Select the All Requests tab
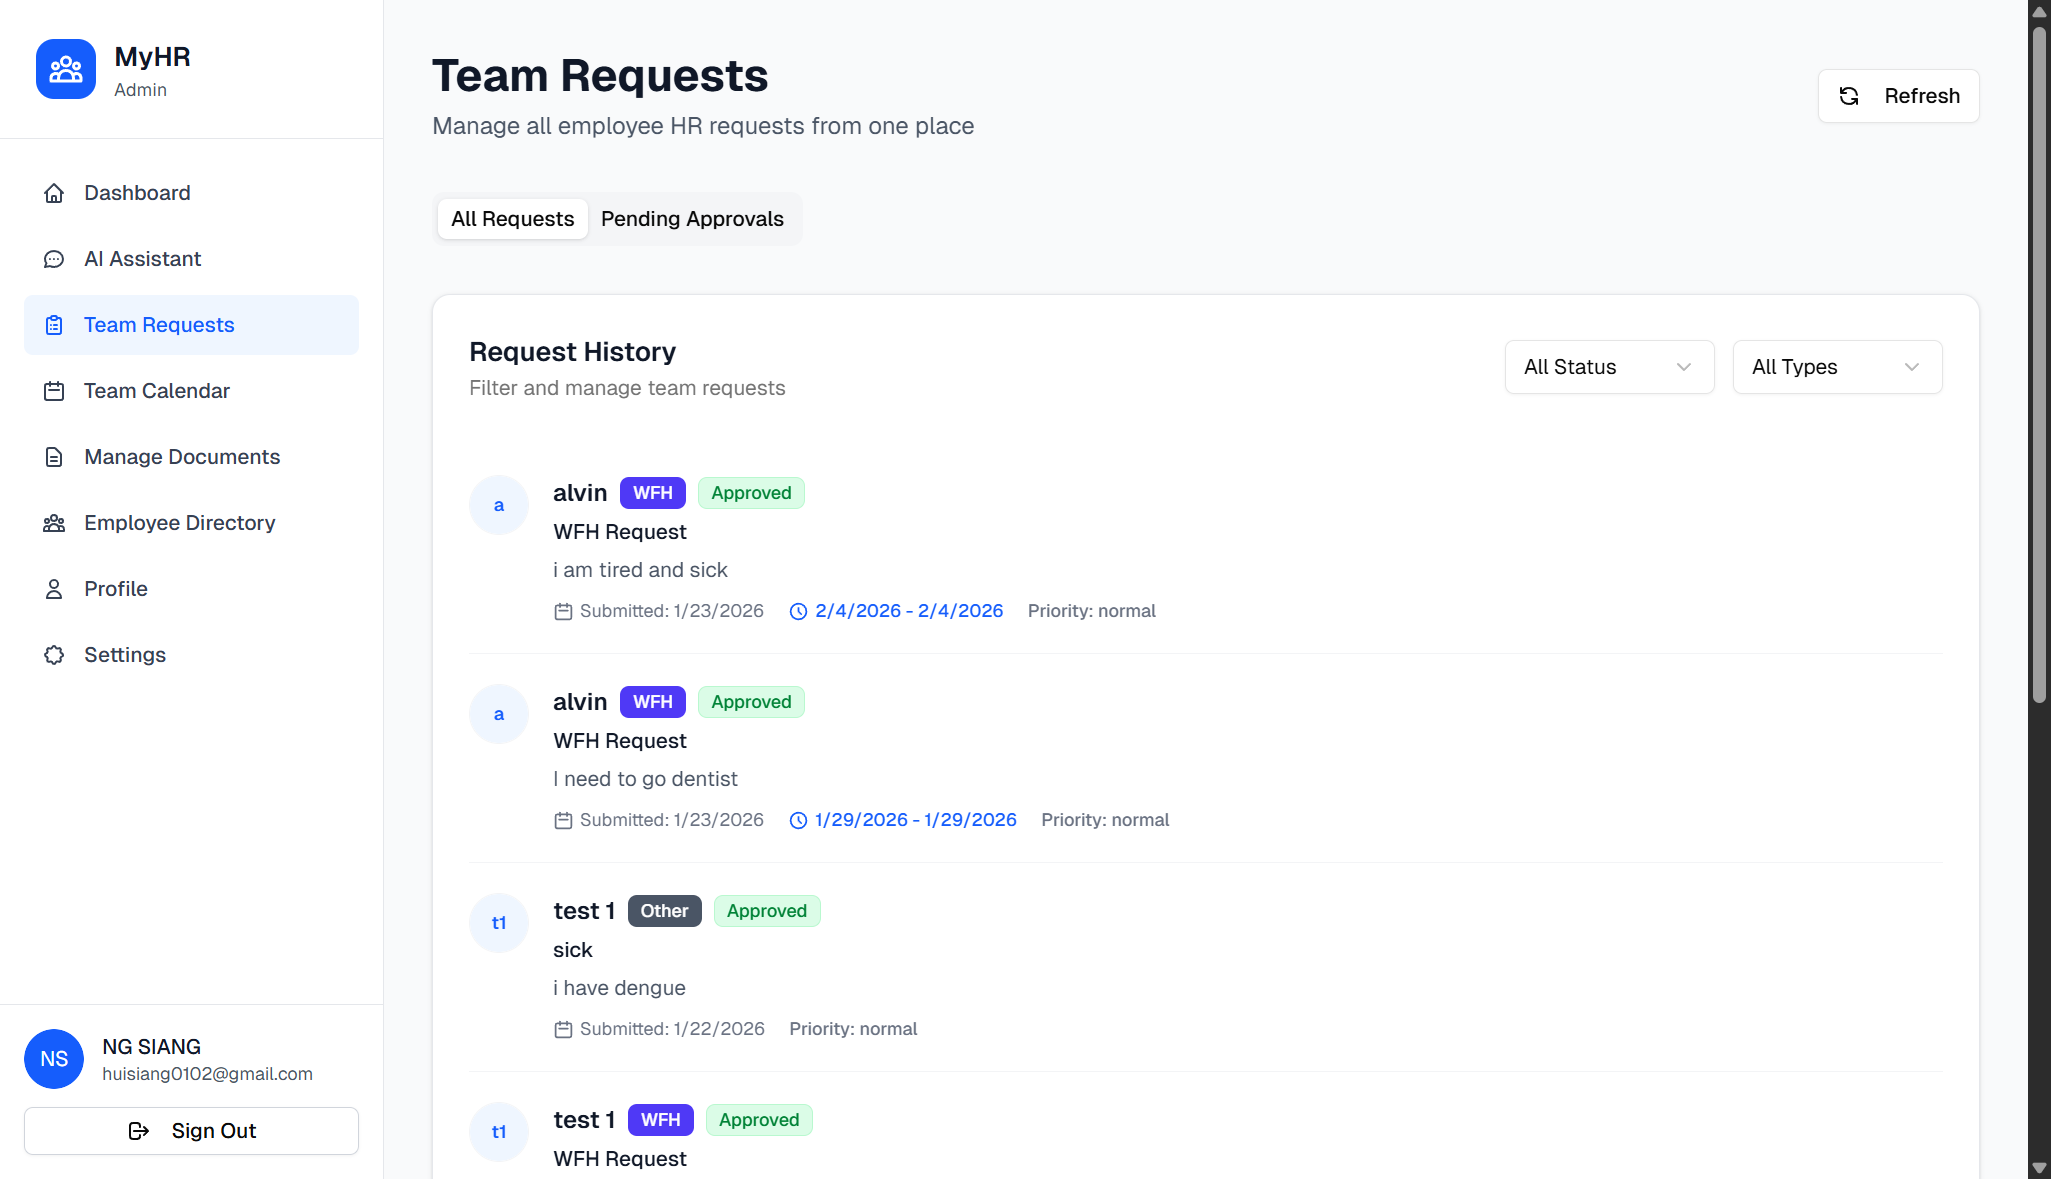The height and width of the screenshot is (1179, 2051). [512, 219]
